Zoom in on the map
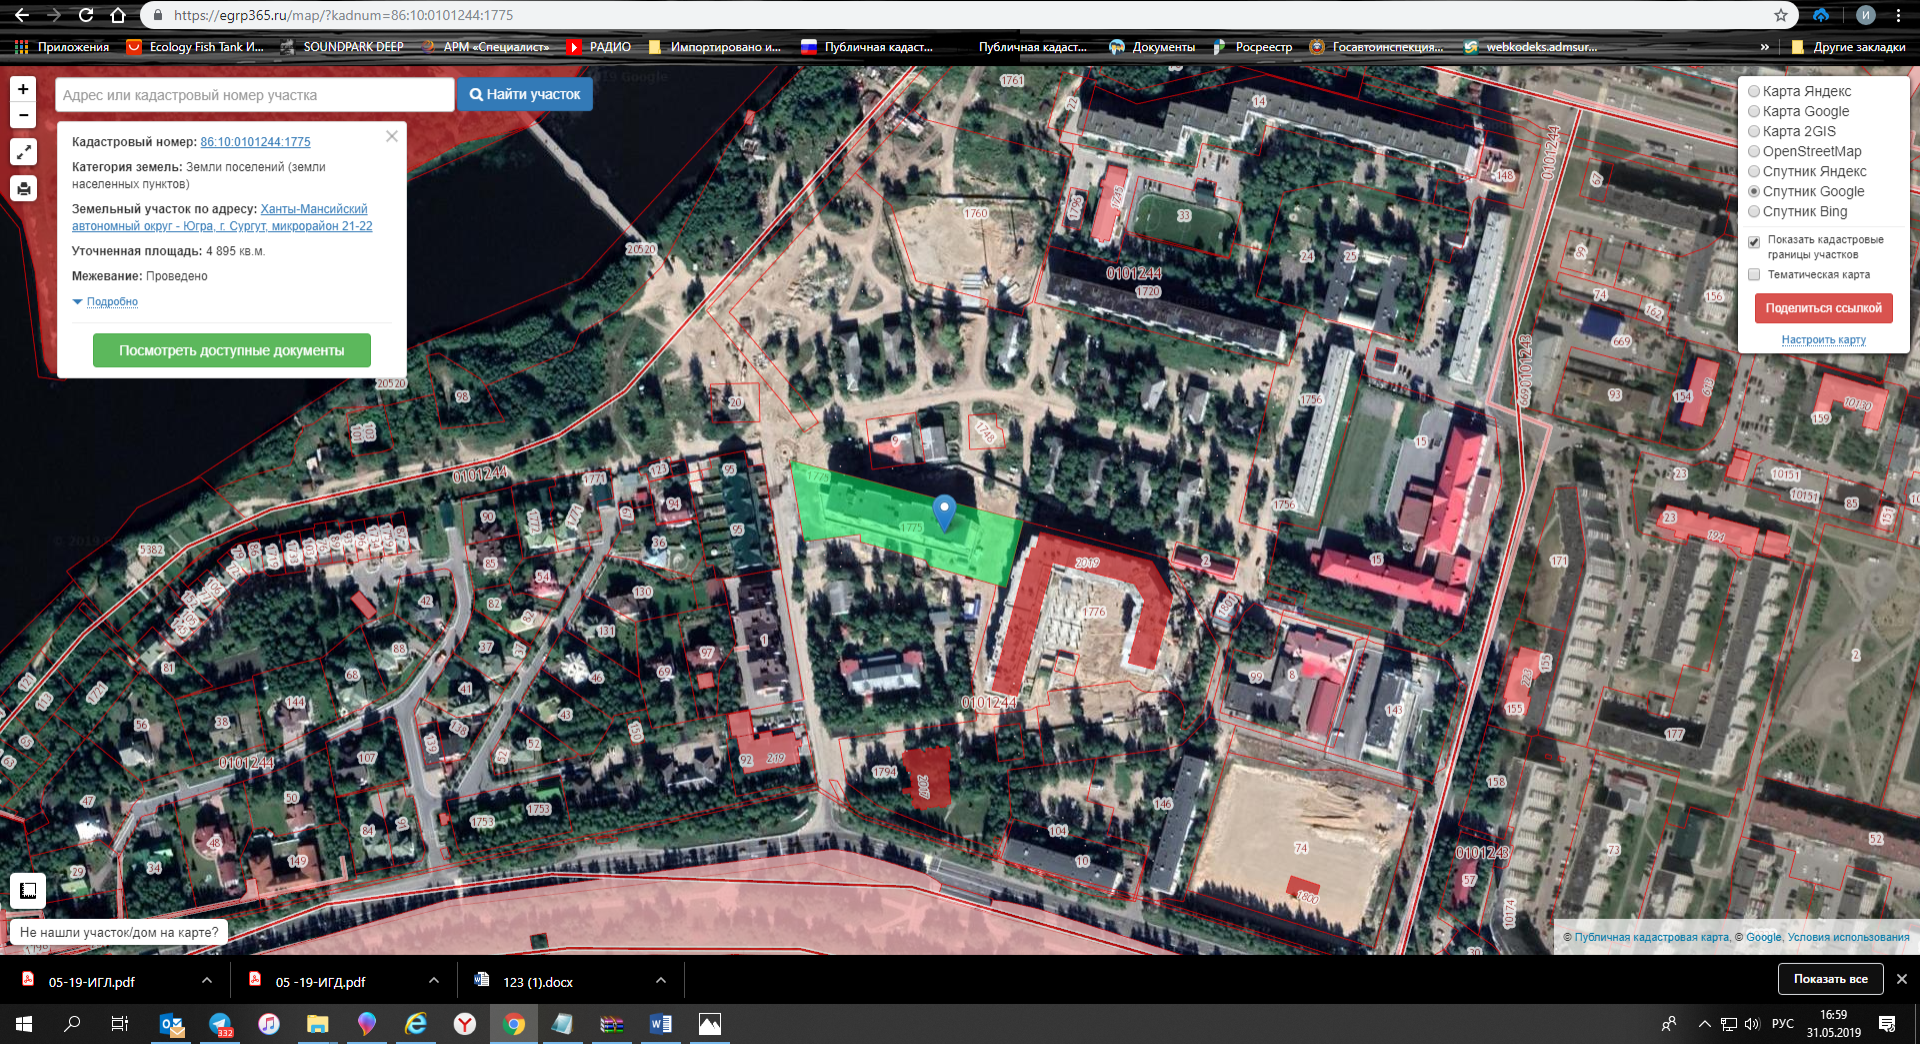The image size is (1920, 1044). 23,89
